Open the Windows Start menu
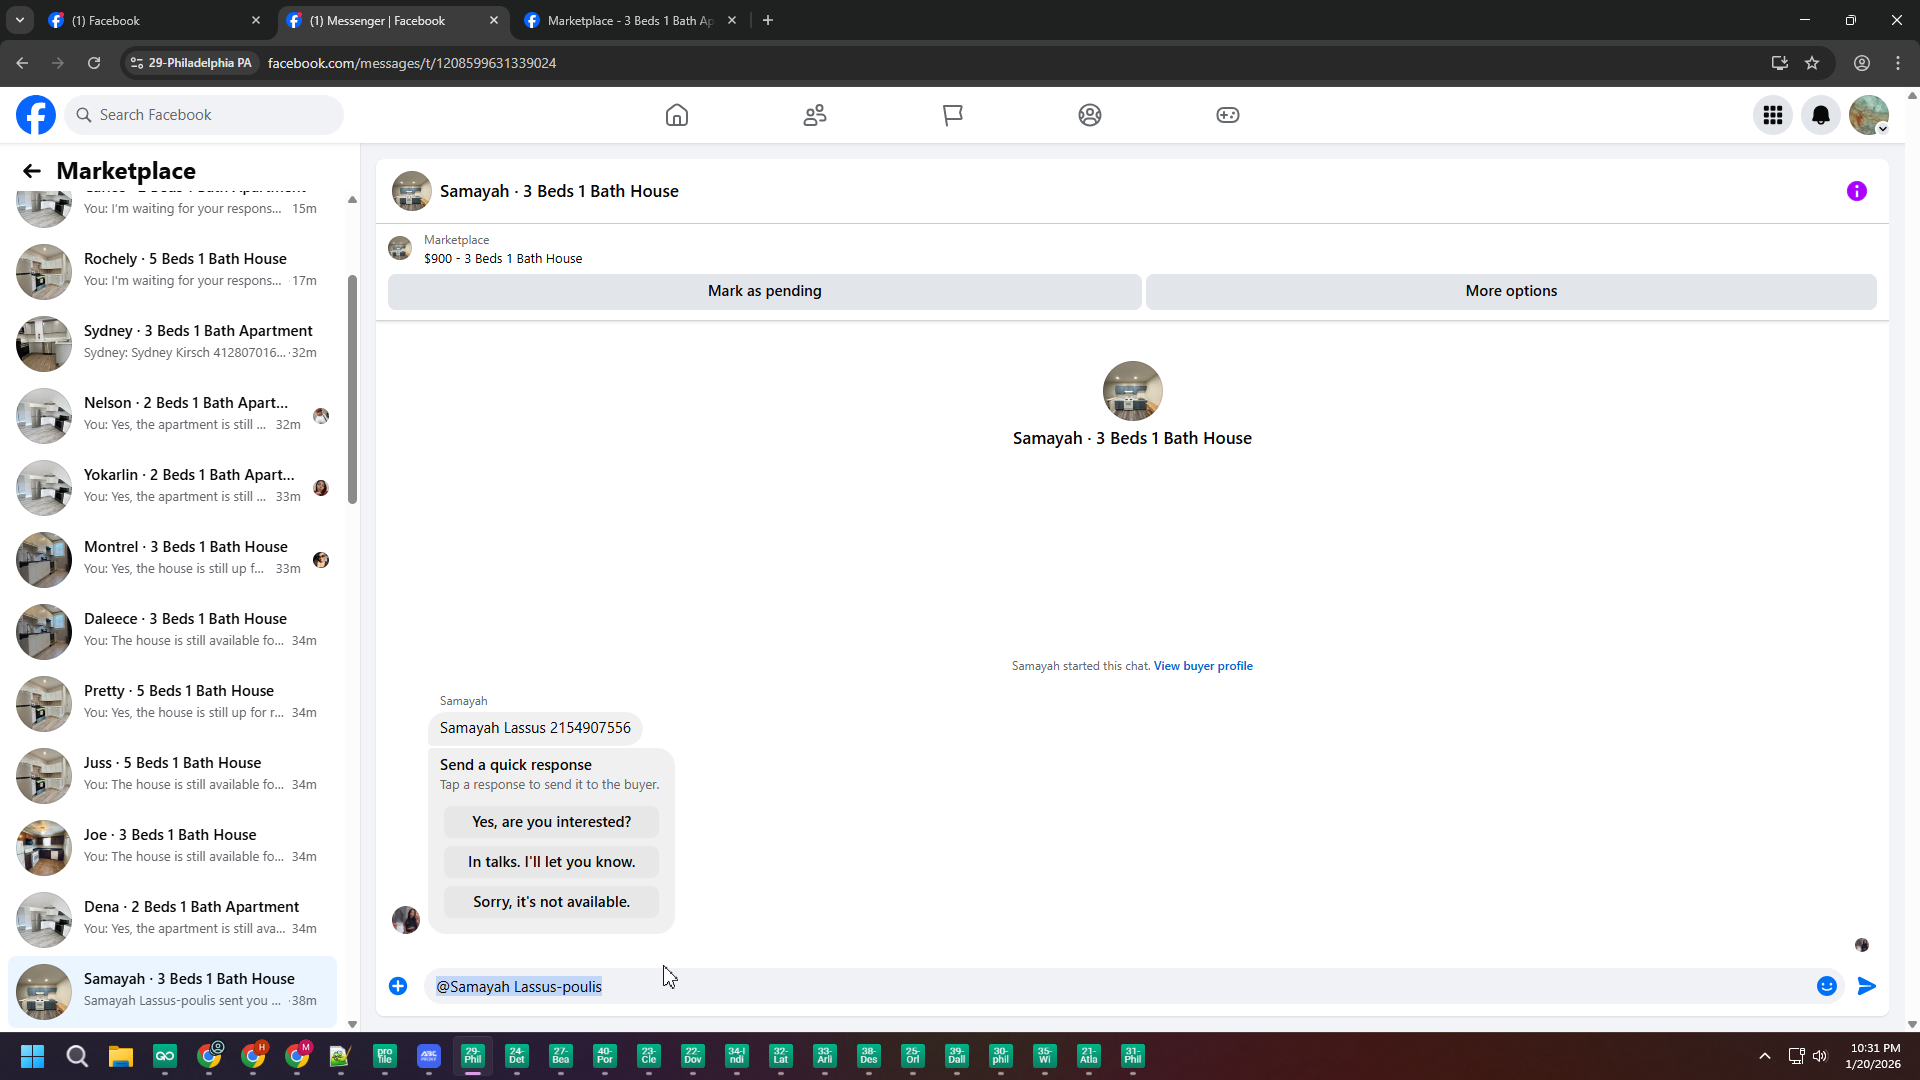The width and height of the screenshot is (1920, 1080). tap(32, 1056)
